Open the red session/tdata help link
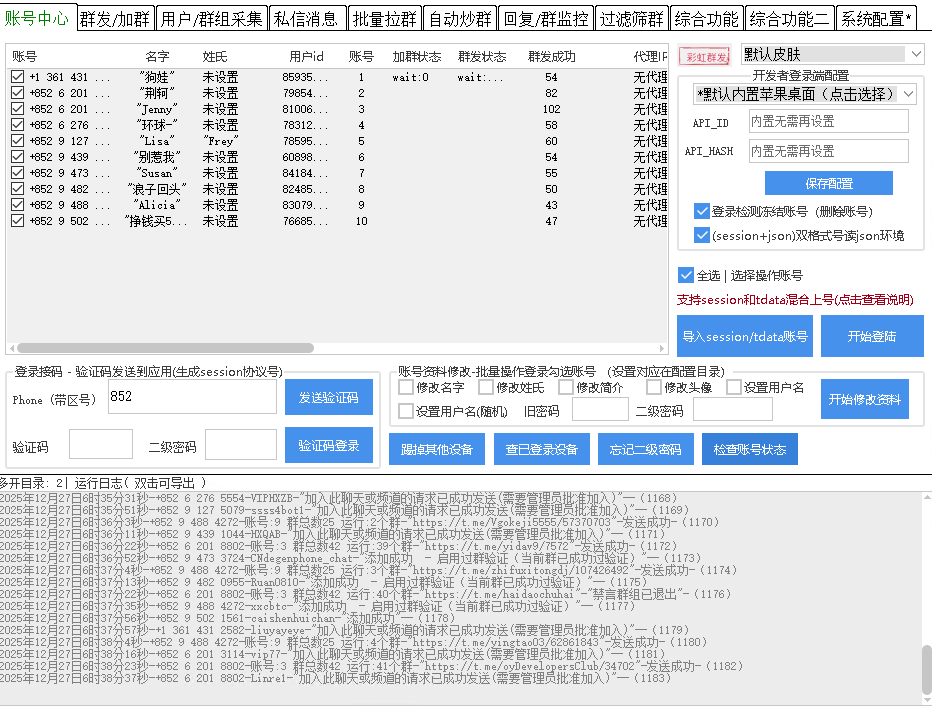This screenshot has width=932, height=706. (795, 299)
